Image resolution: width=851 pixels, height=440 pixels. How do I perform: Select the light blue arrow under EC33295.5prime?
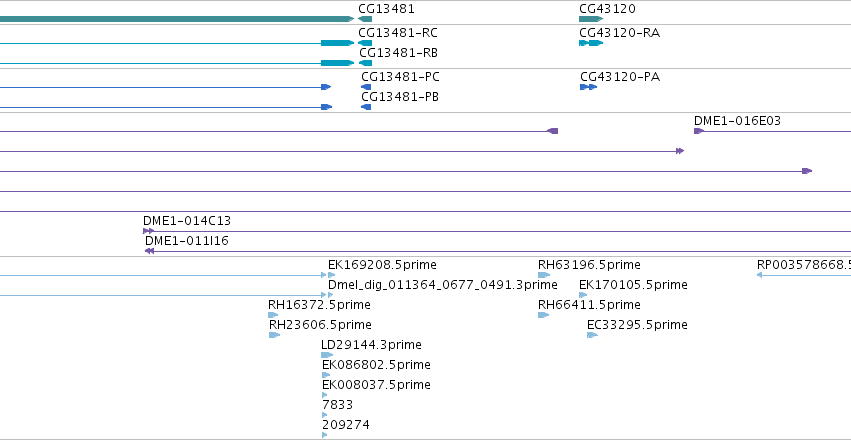click(592, 335)
